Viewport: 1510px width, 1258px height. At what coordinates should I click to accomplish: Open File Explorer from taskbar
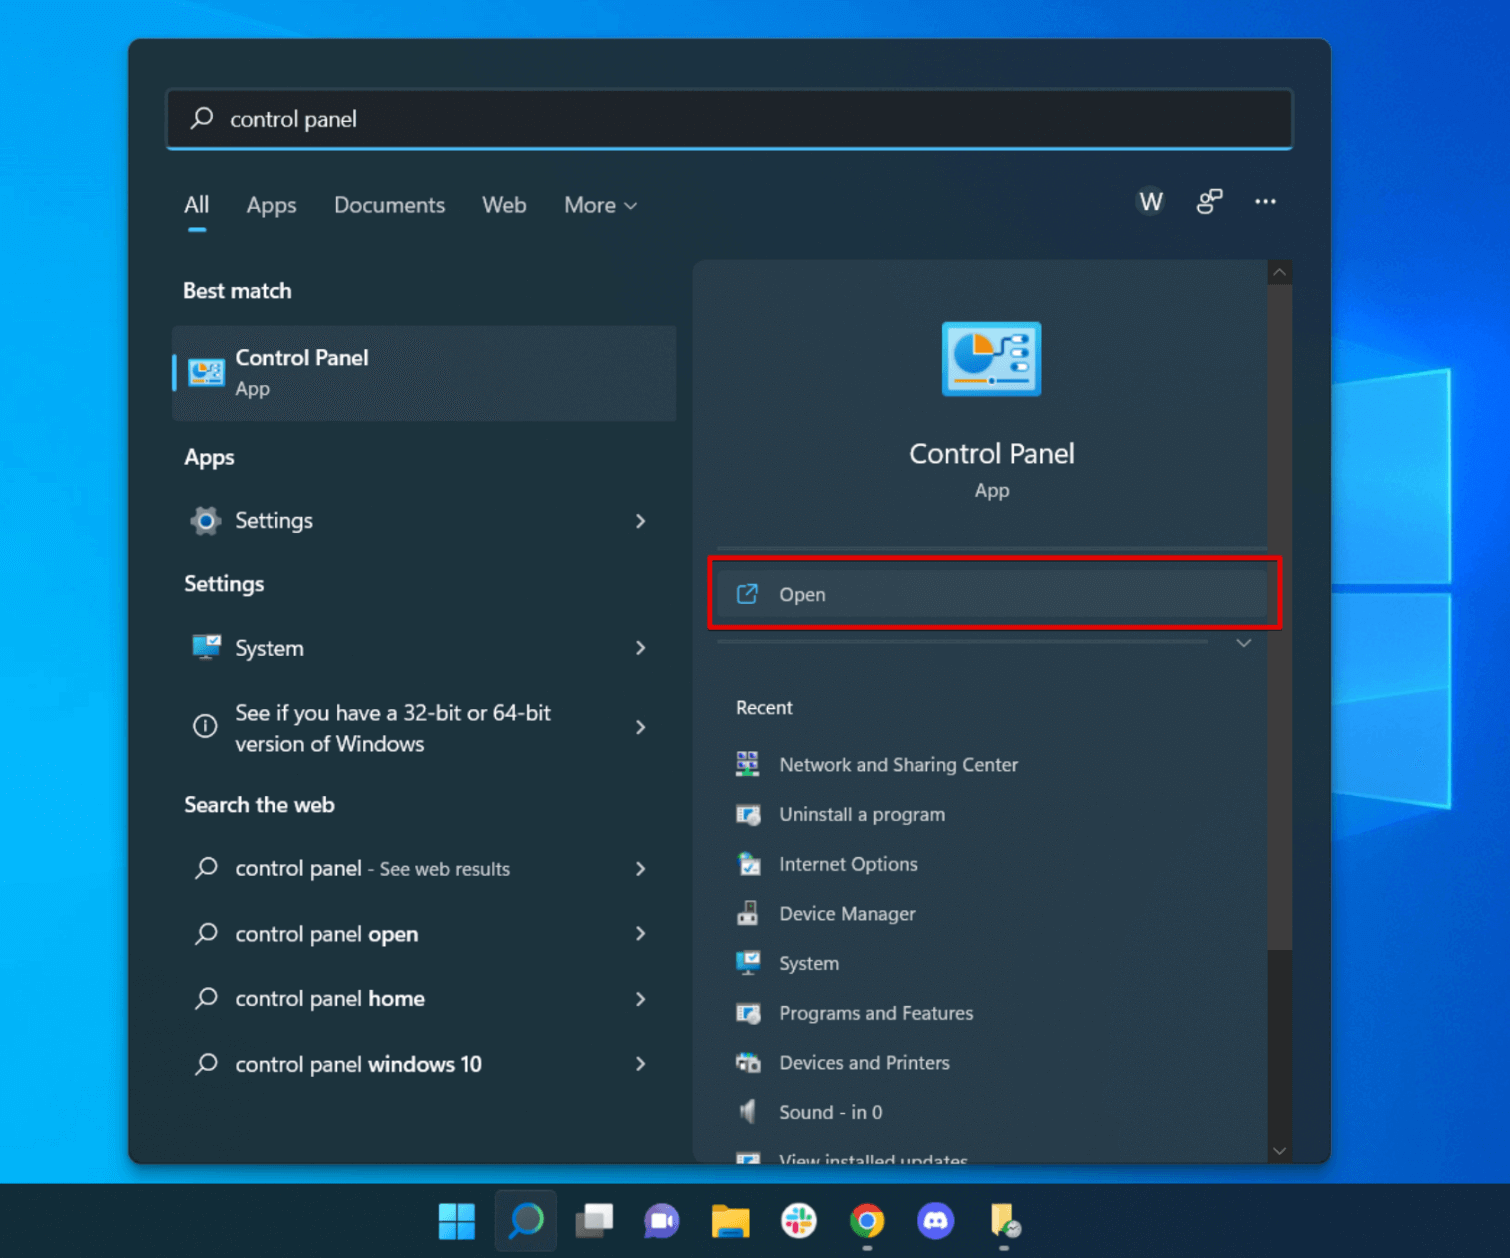point(730,1221)
